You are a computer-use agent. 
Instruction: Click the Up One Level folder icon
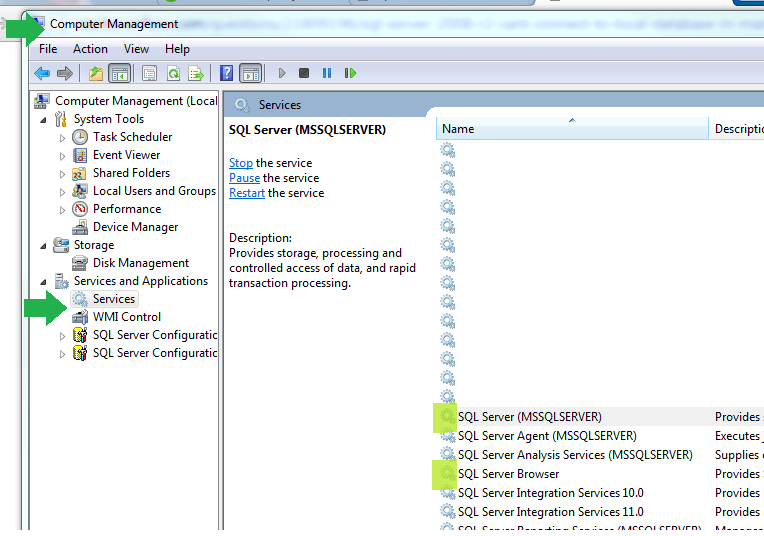96,73
